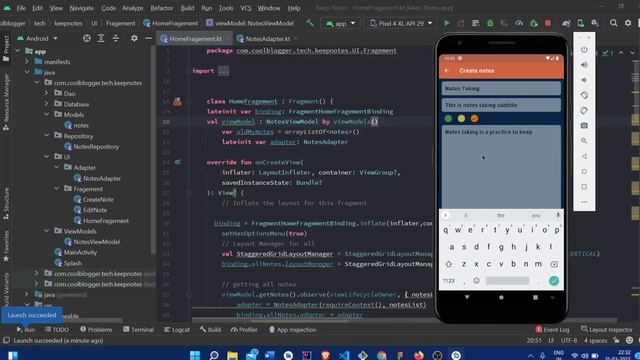Open the Event Log
Screen dimensions: 640x360
coord(552,329)
